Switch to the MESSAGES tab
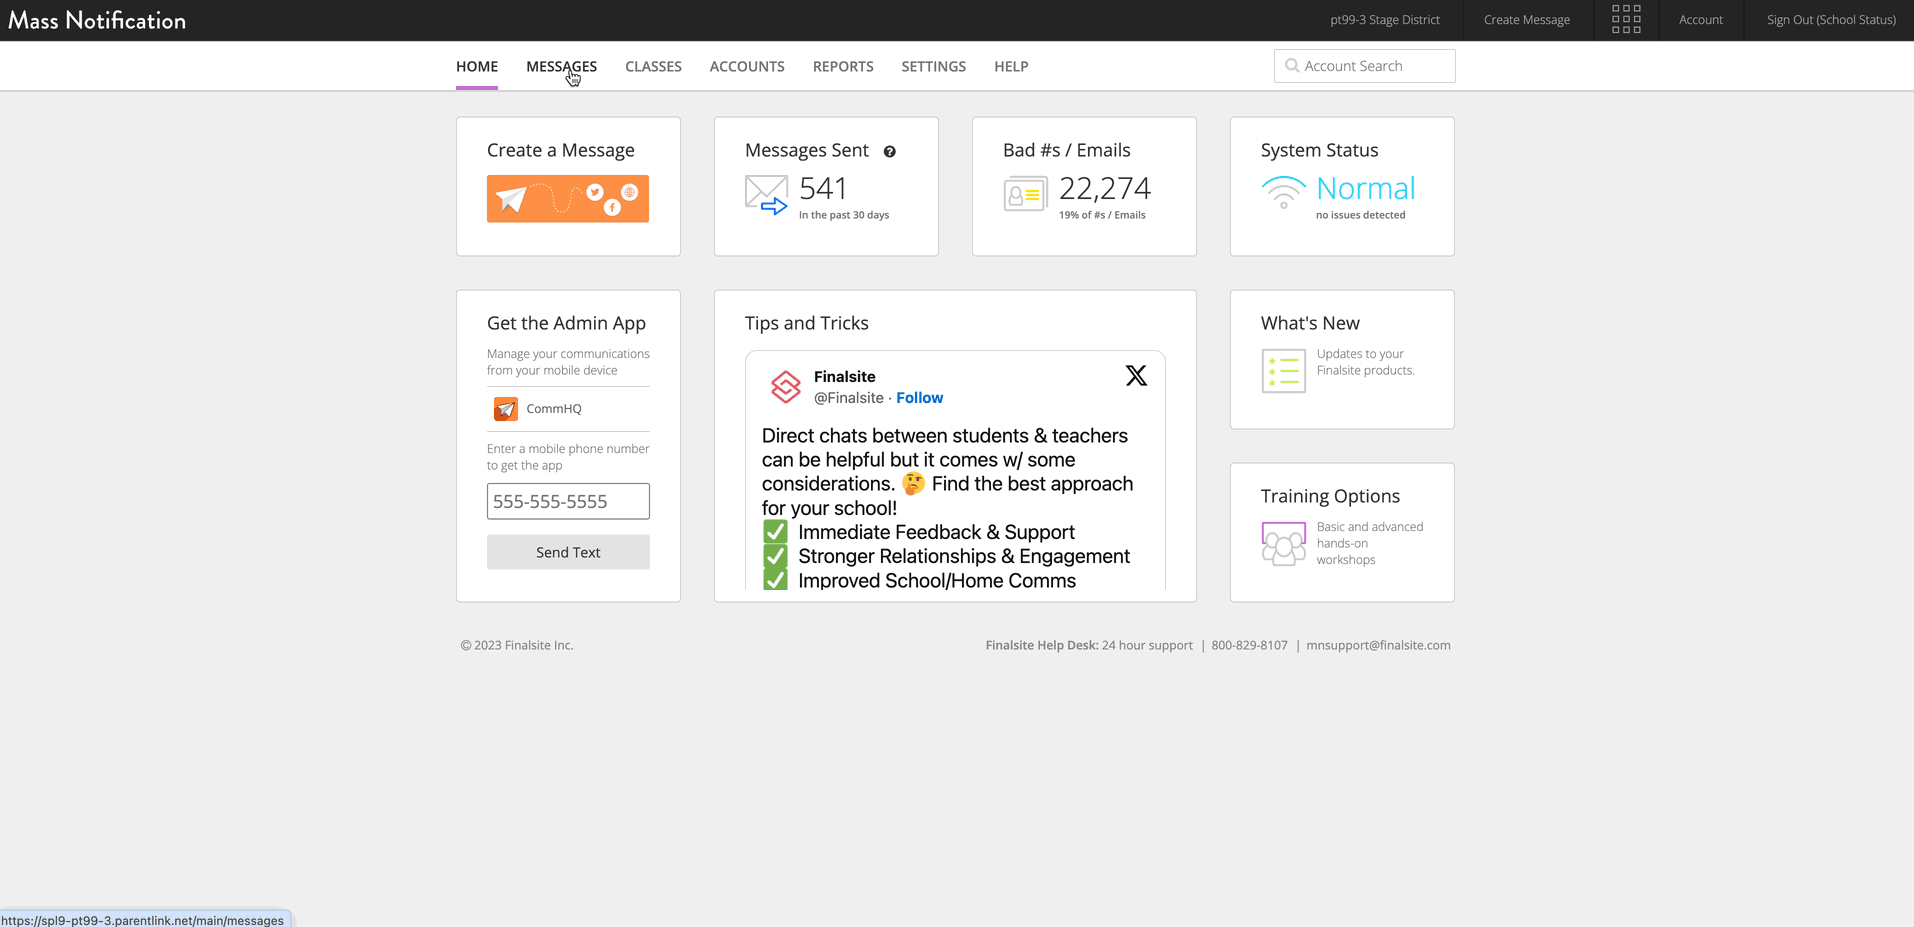 tap(561, 66)
